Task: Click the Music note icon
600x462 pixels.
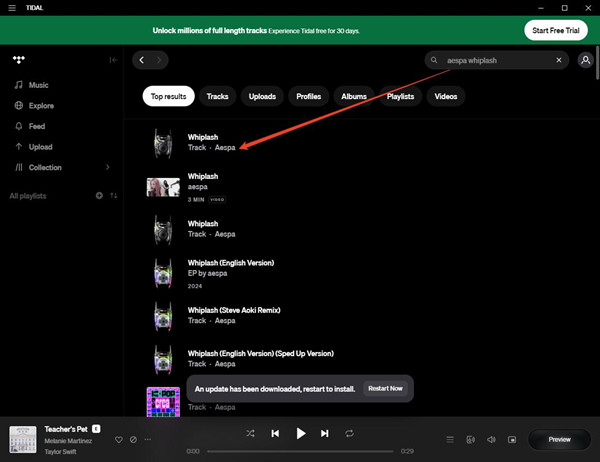Action: [19, 85]
